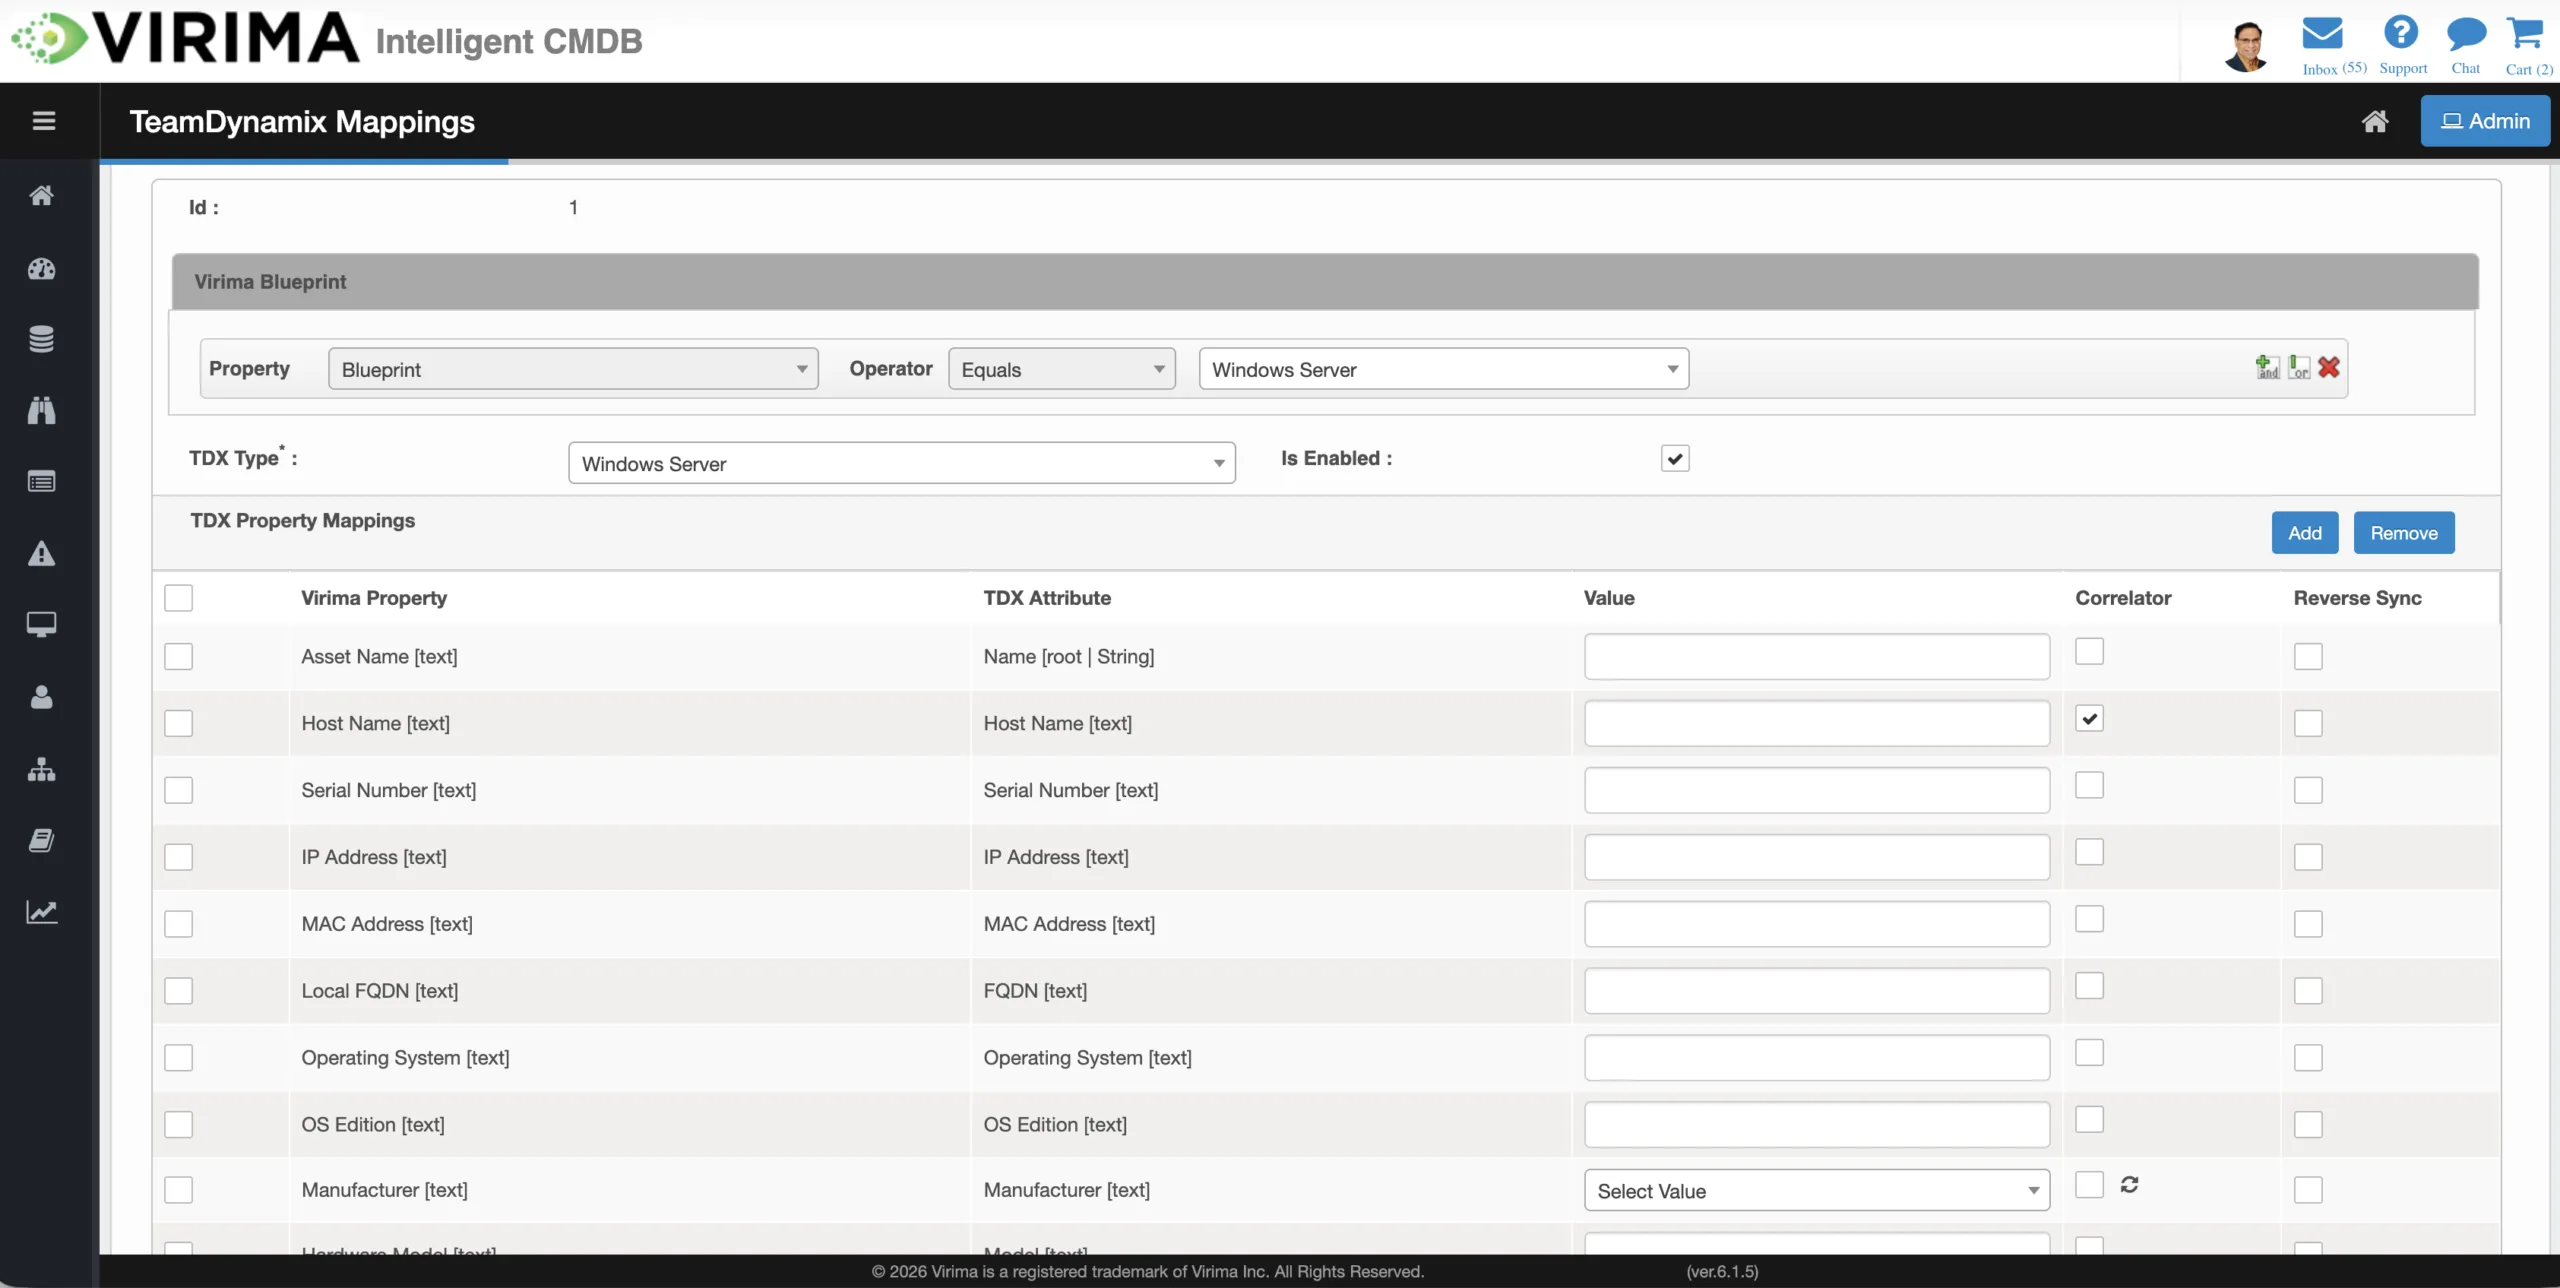The image size is (2560, 1288).
Task: Open the warning triangle icon in sidebar
Action: pyautogui.click(x=41, y=553)
